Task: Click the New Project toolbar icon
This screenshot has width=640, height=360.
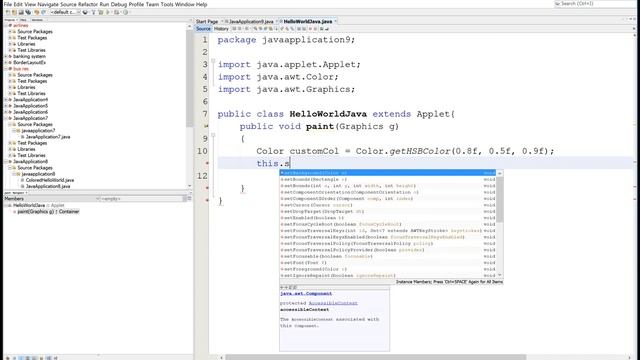Action: click(14, 12)
